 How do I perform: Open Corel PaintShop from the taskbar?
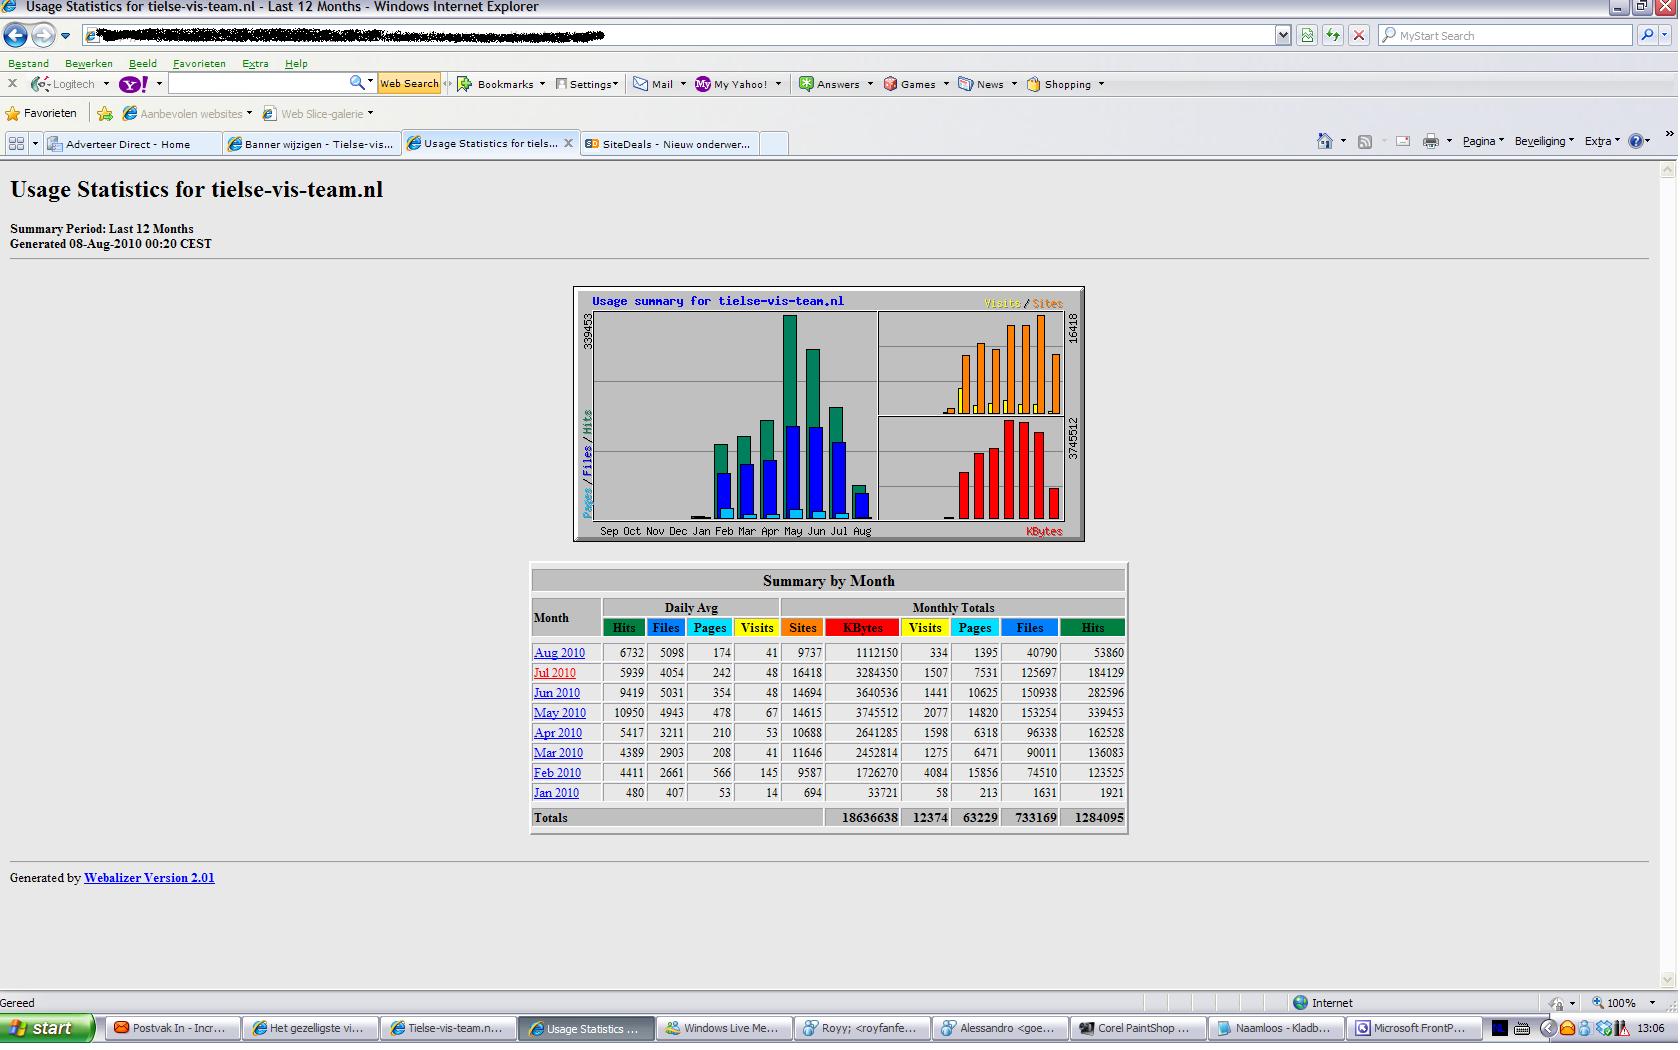pos(1137,1028)
